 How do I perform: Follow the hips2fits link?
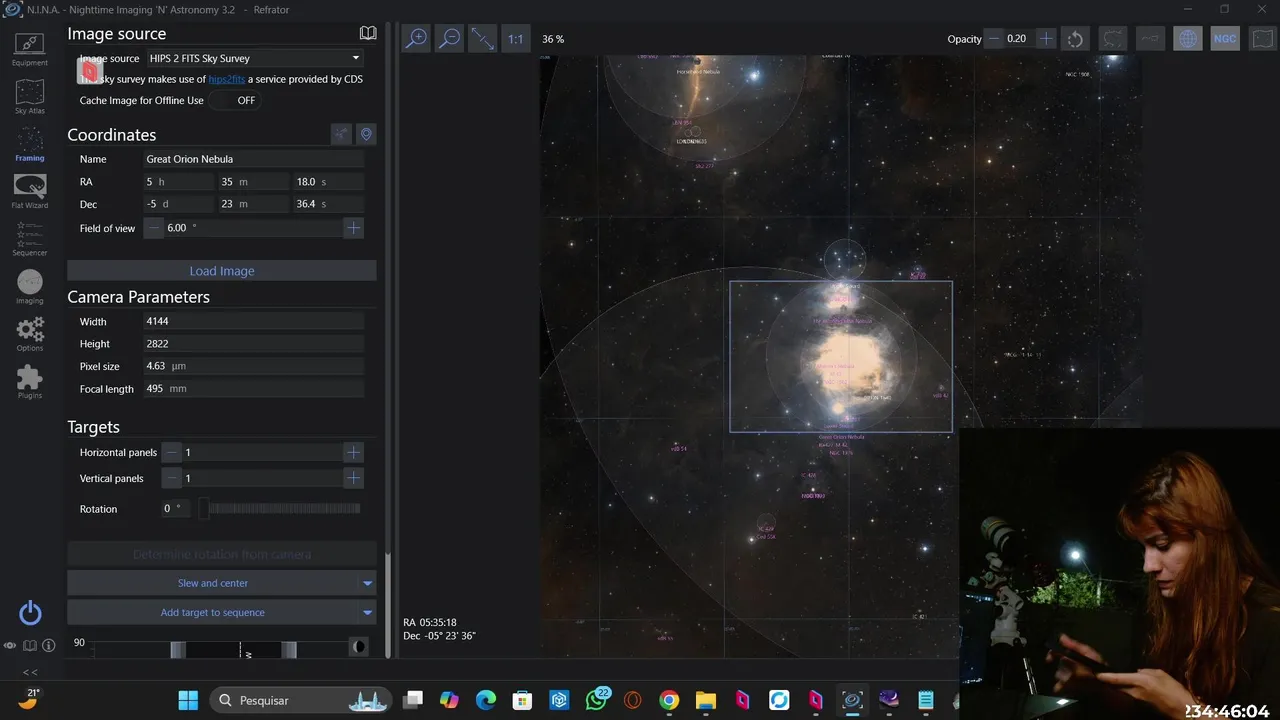227,79
